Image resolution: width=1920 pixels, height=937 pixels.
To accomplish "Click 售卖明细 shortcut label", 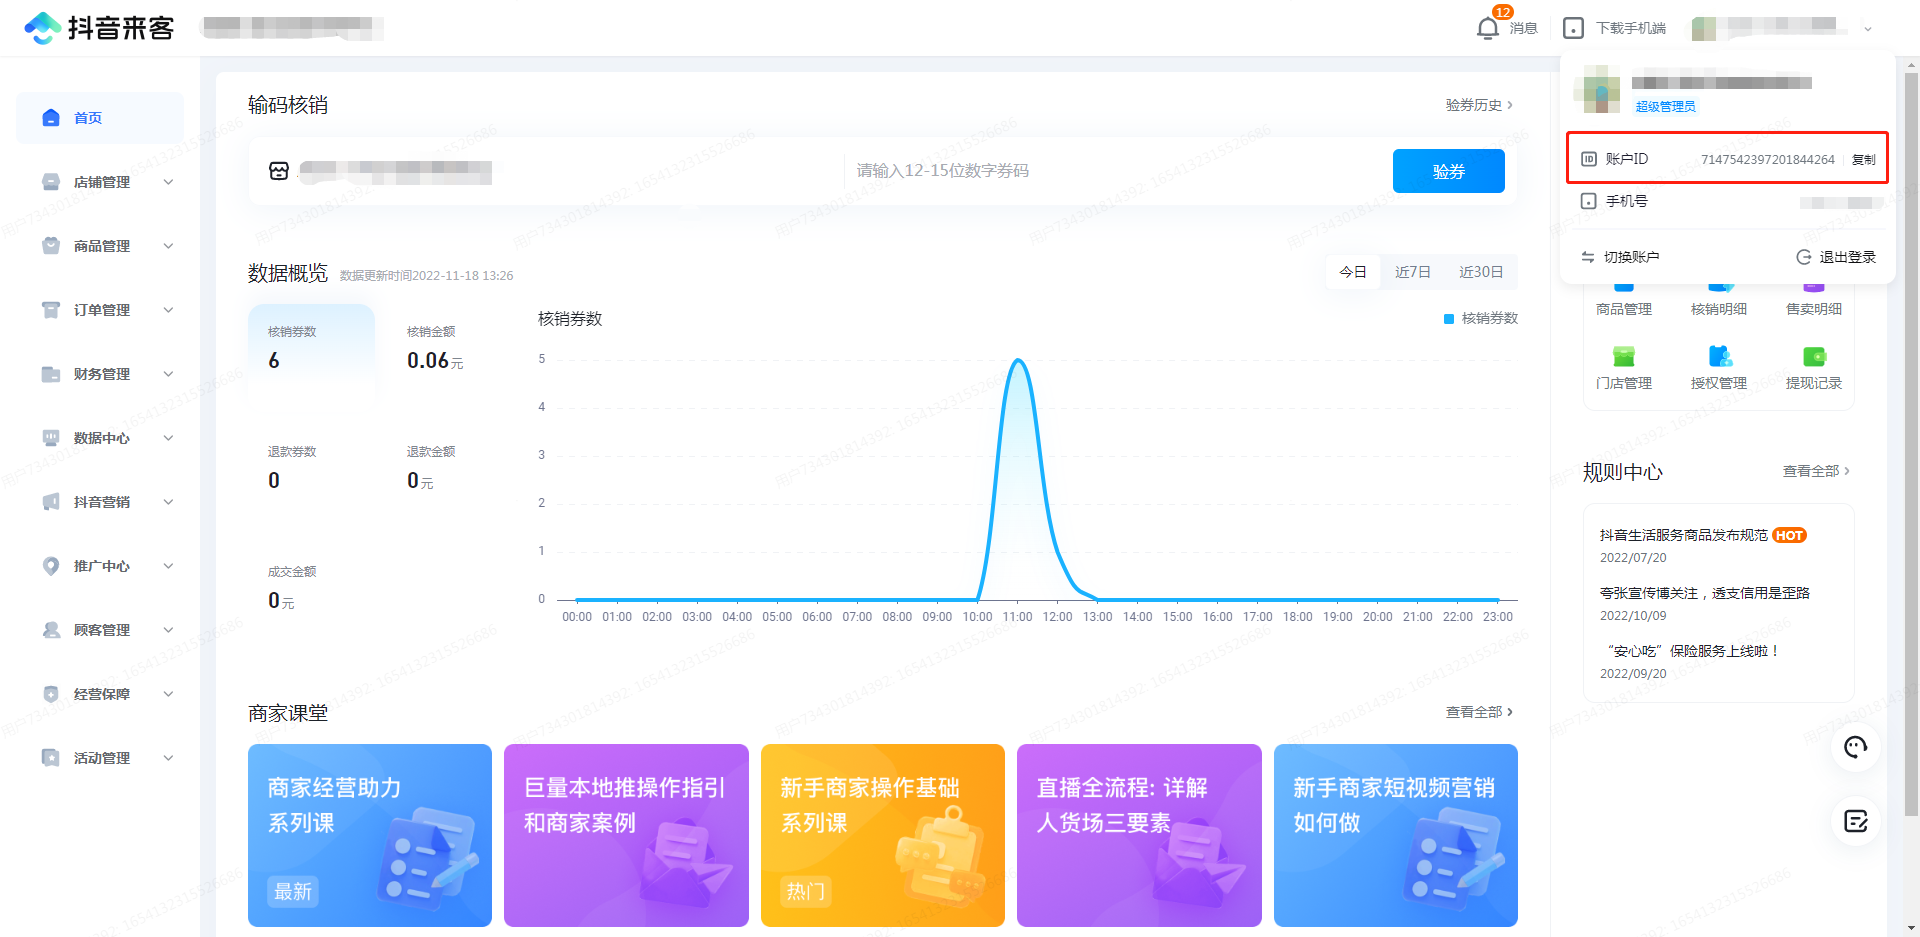I will click(x=1814, y=309).
